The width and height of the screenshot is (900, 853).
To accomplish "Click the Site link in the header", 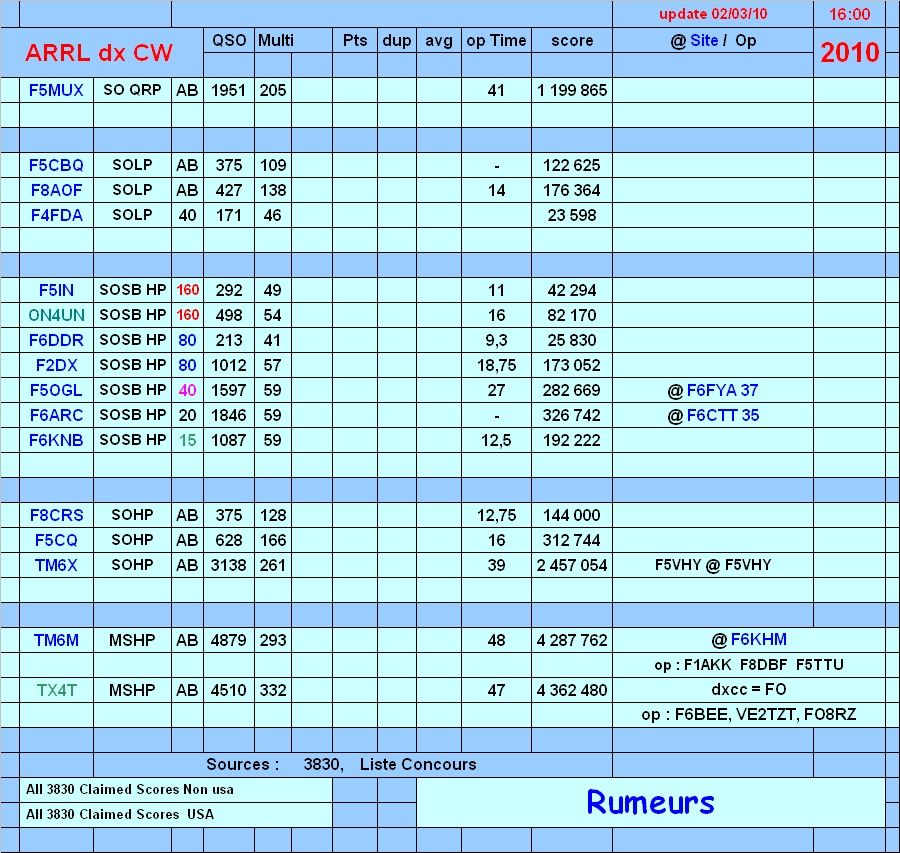I will [x=704, y=40].
